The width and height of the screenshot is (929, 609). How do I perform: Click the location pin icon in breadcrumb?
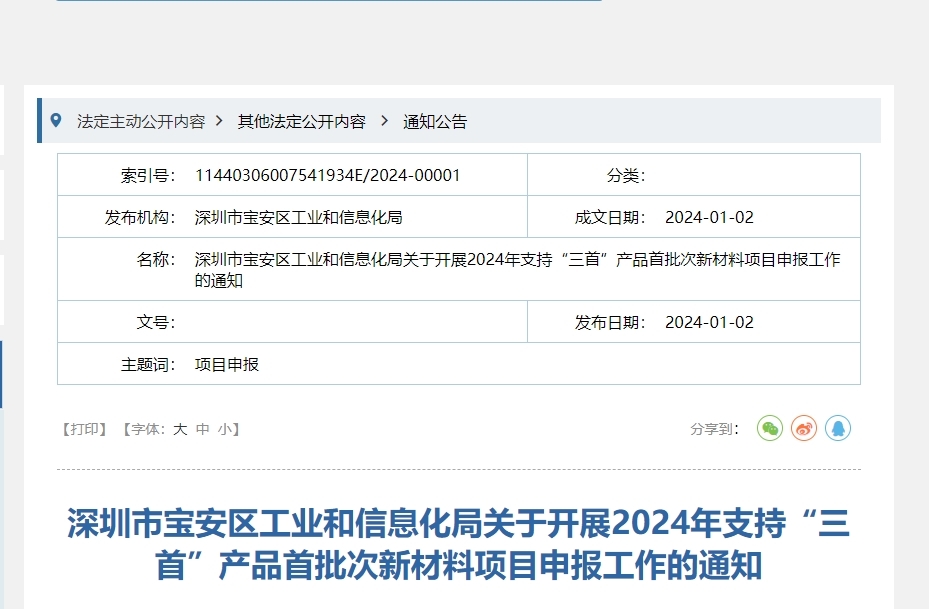(x=56, y=120)
